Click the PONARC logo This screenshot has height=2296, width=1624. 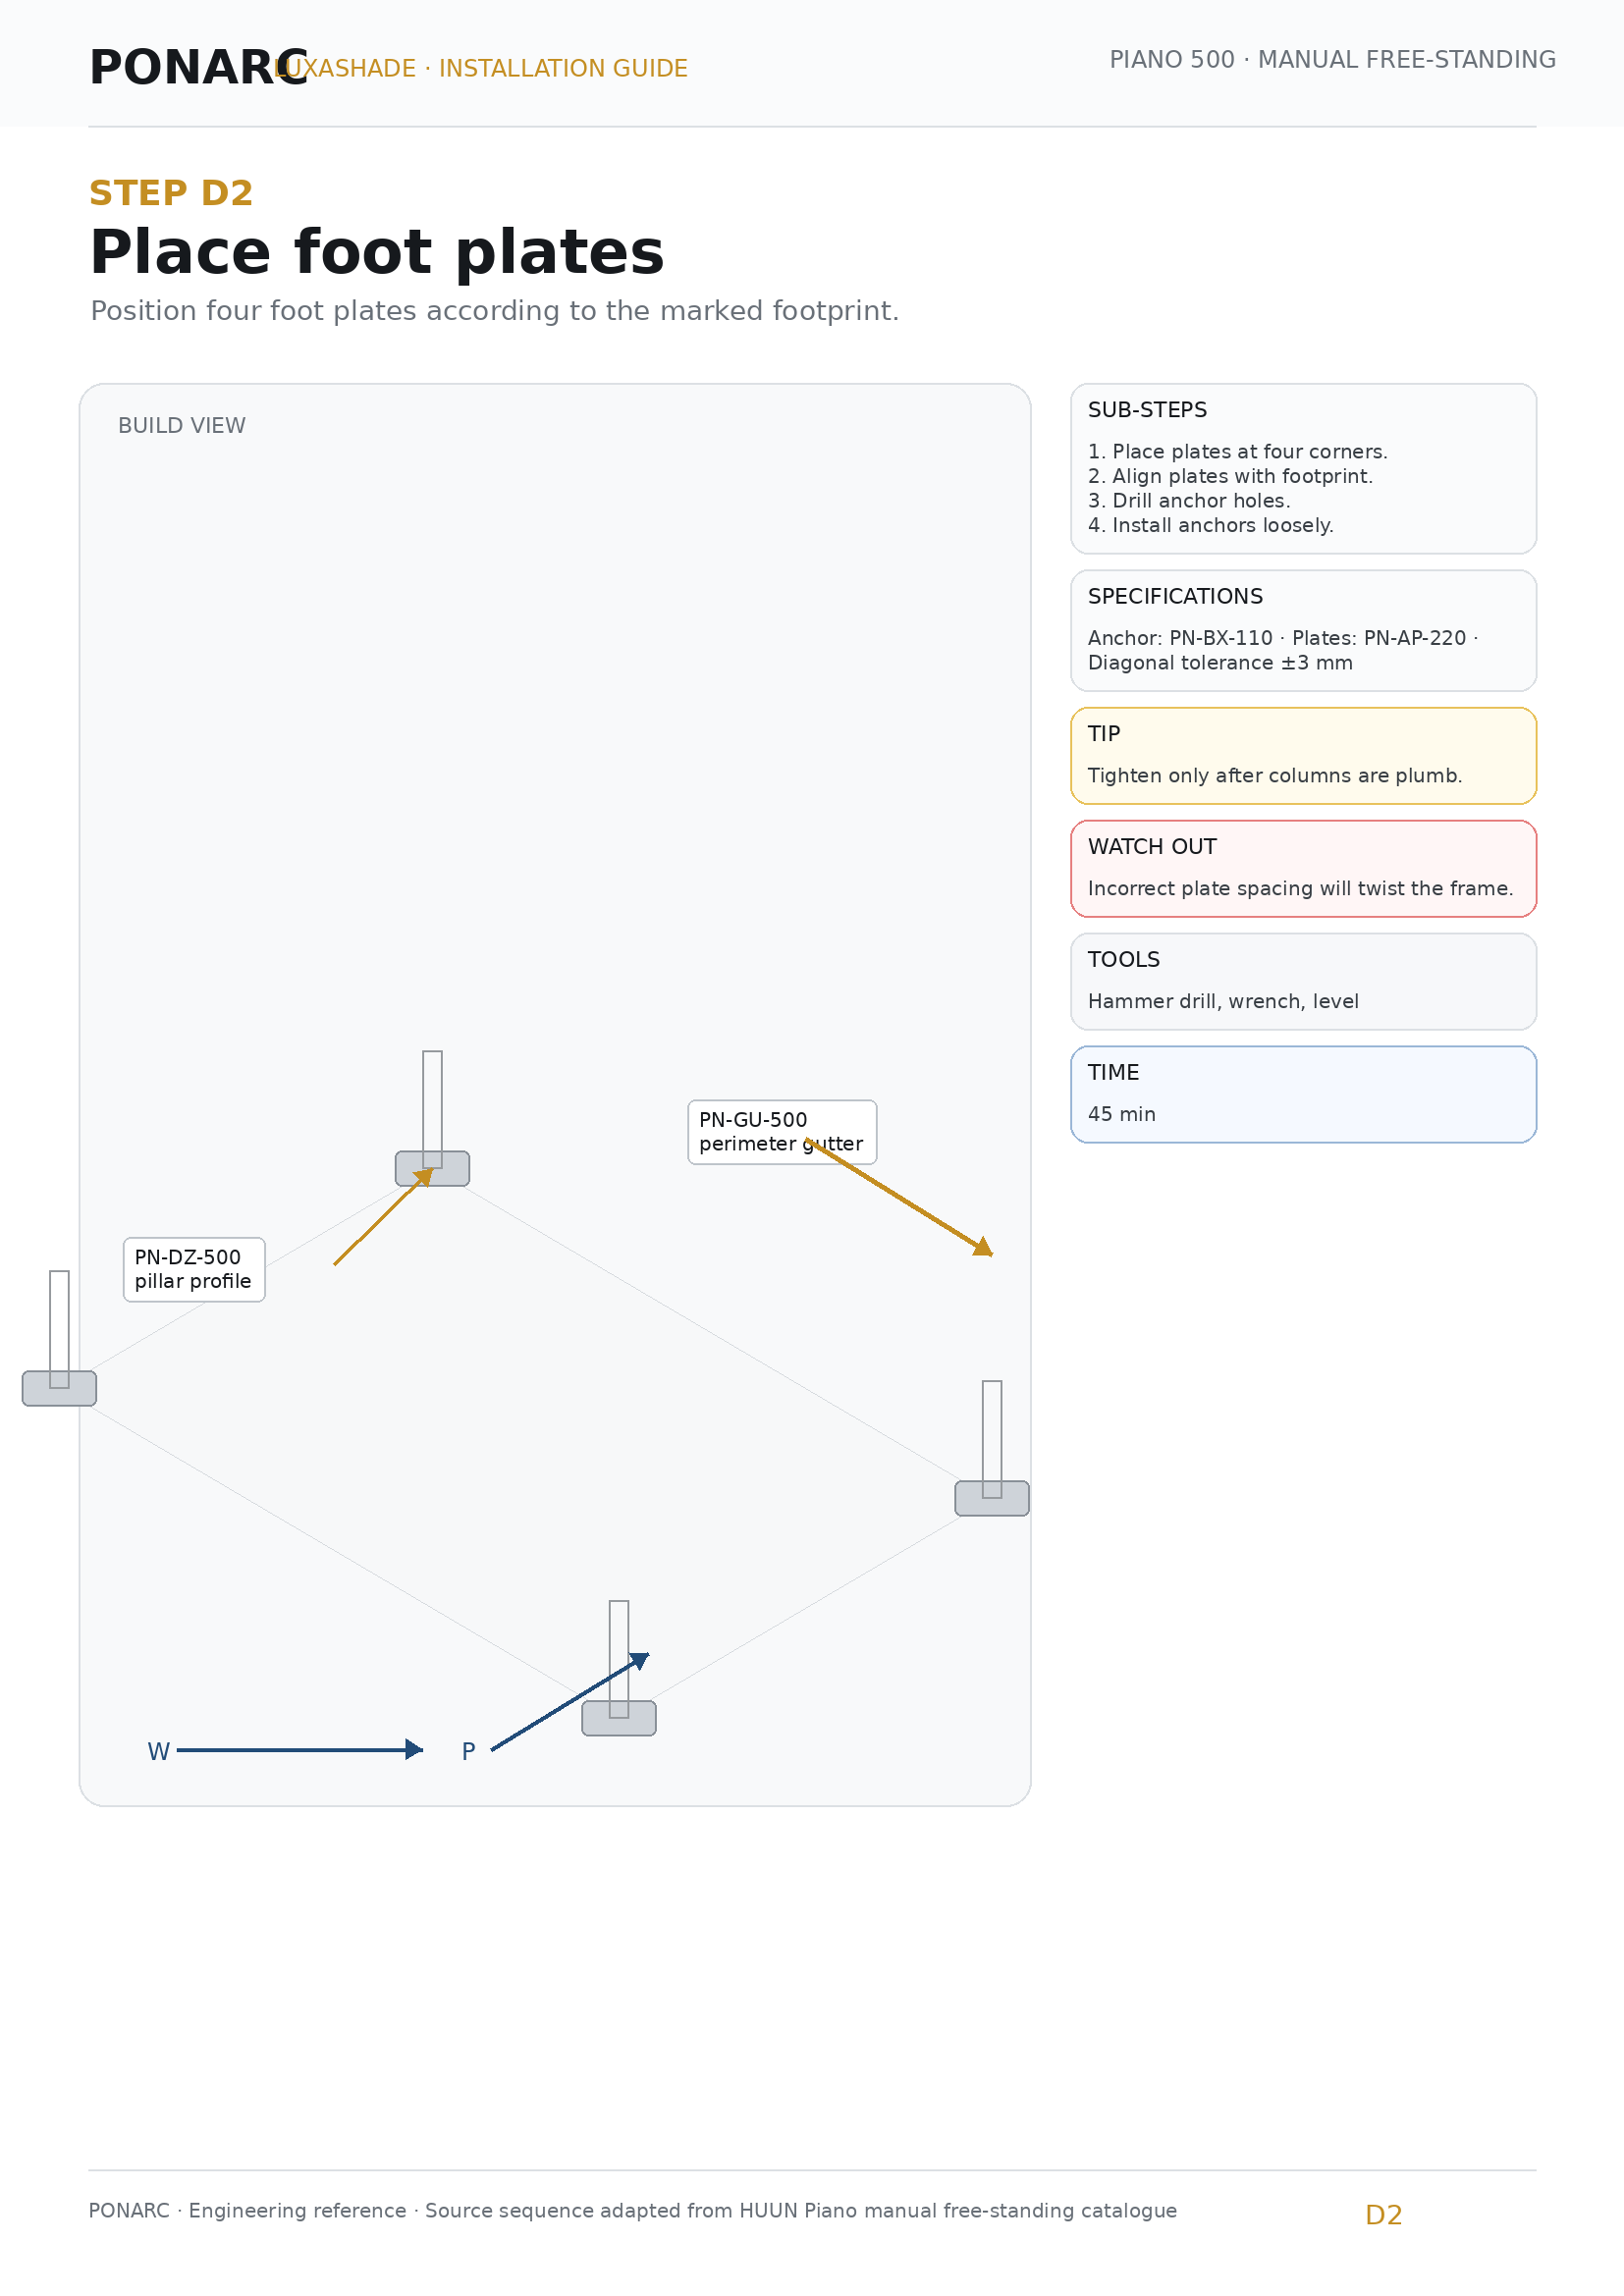tap(199, 68)
